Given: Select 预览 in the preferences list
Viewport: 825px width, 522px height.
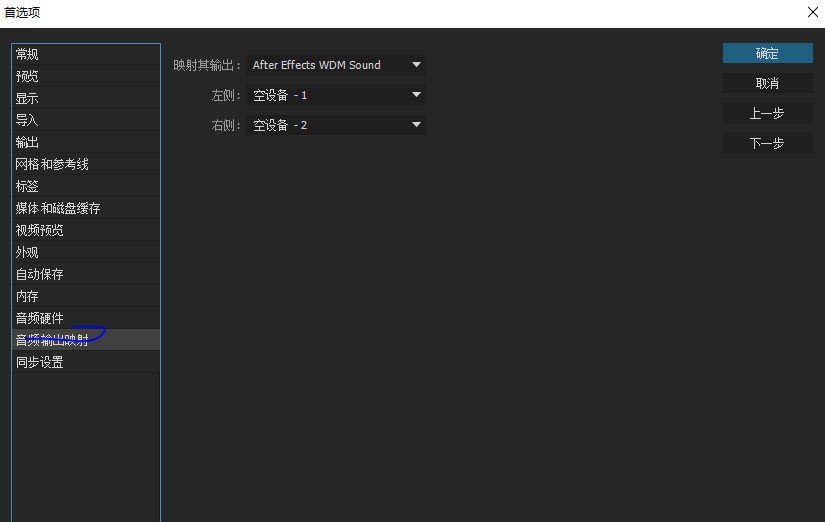Looking at the screenshot, I should pyautogui.click(x=86, y=76).
